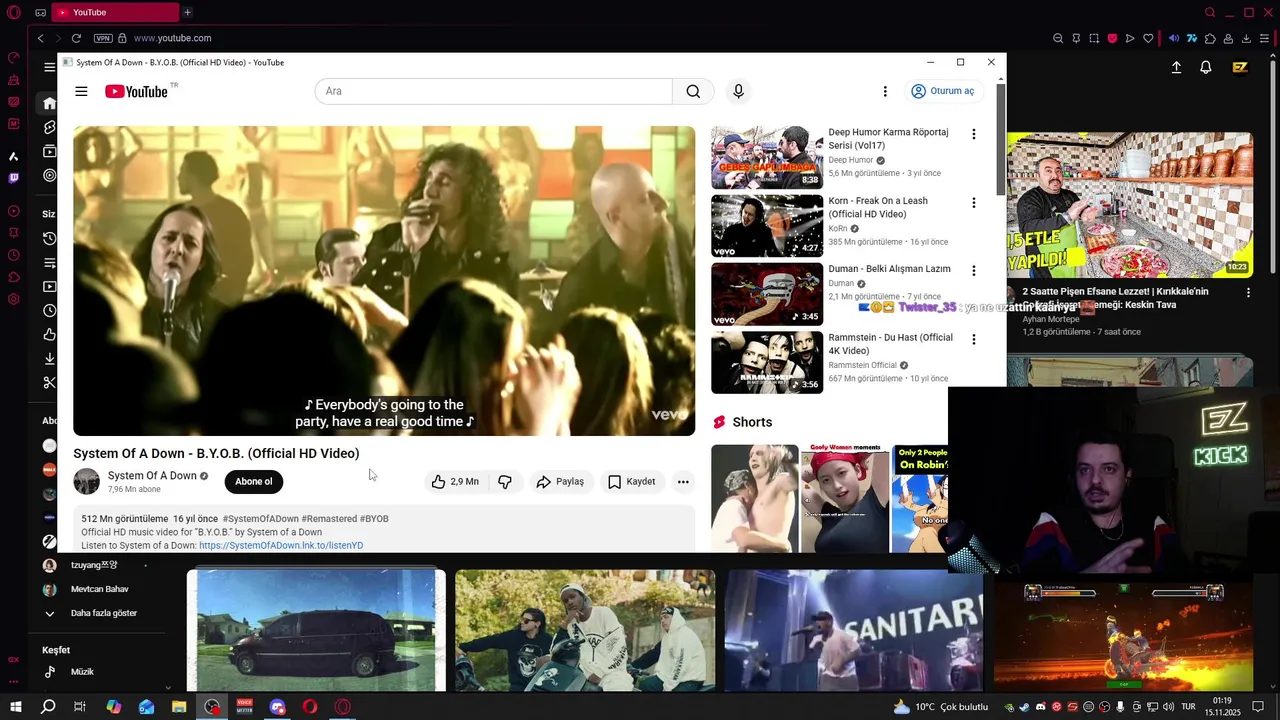Click the background YouTube Home icon
The width and height of the screenshot is (1280, 720).
pos(49,103)
